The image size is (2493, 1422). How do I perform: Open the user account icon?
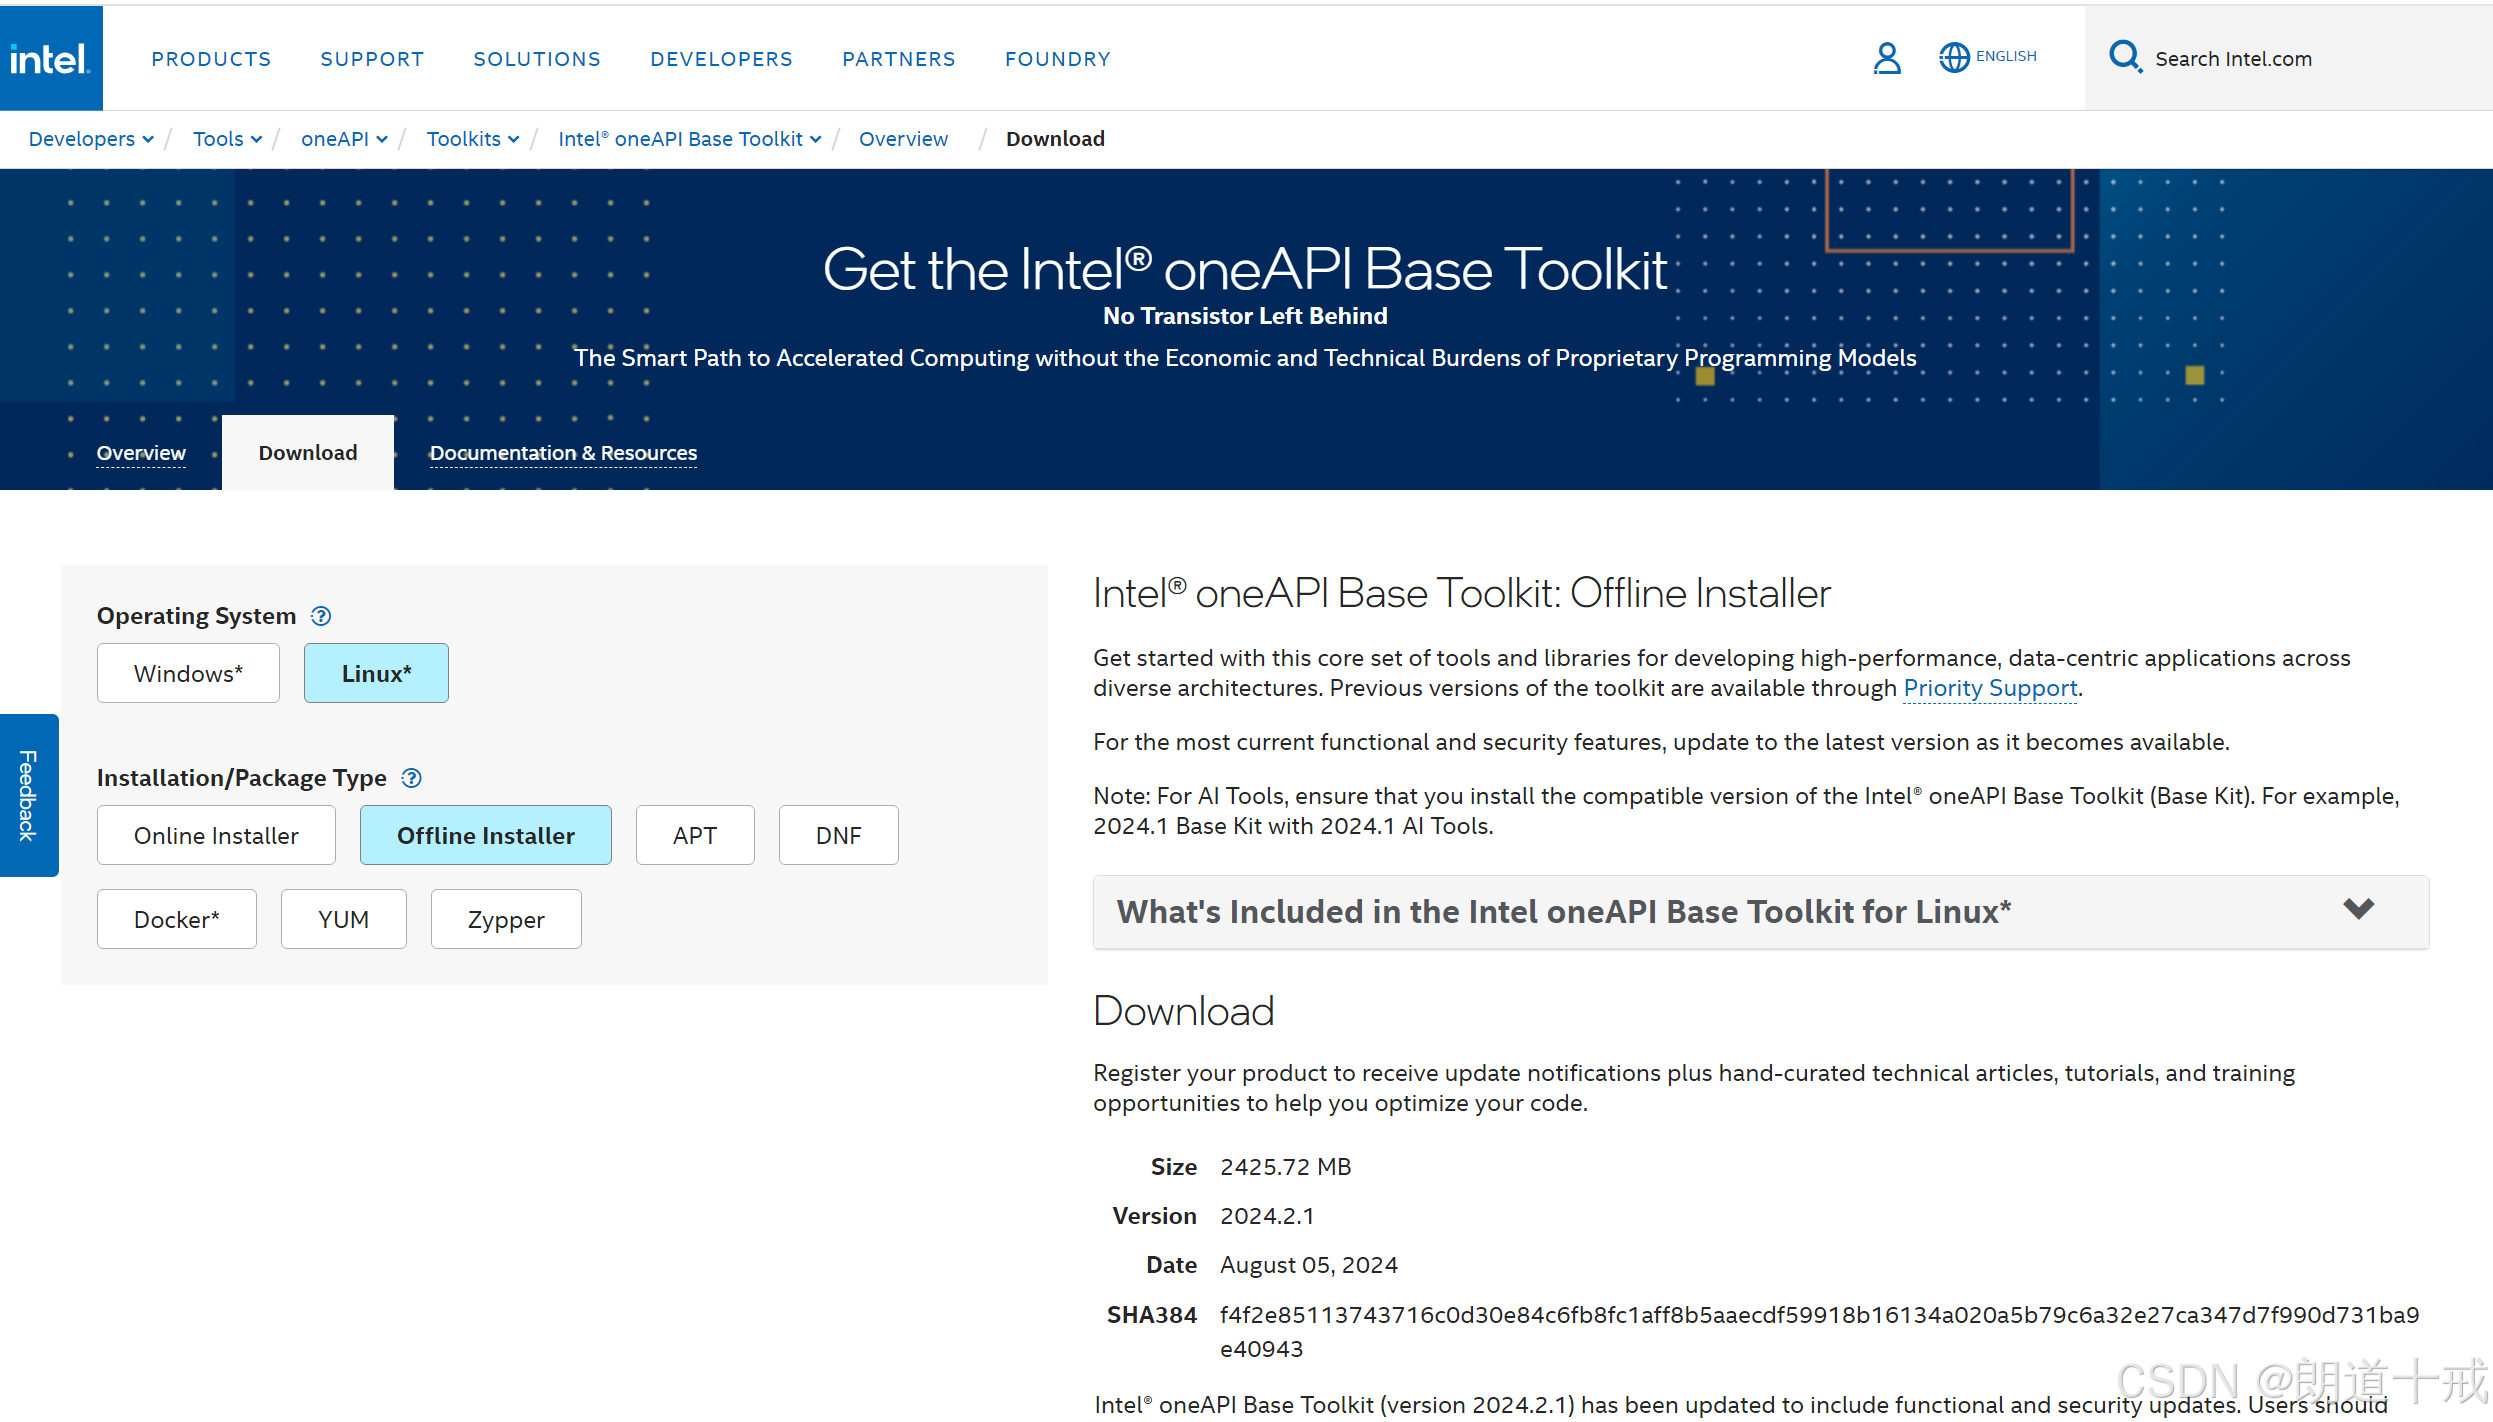click(x=1887, y=58)
